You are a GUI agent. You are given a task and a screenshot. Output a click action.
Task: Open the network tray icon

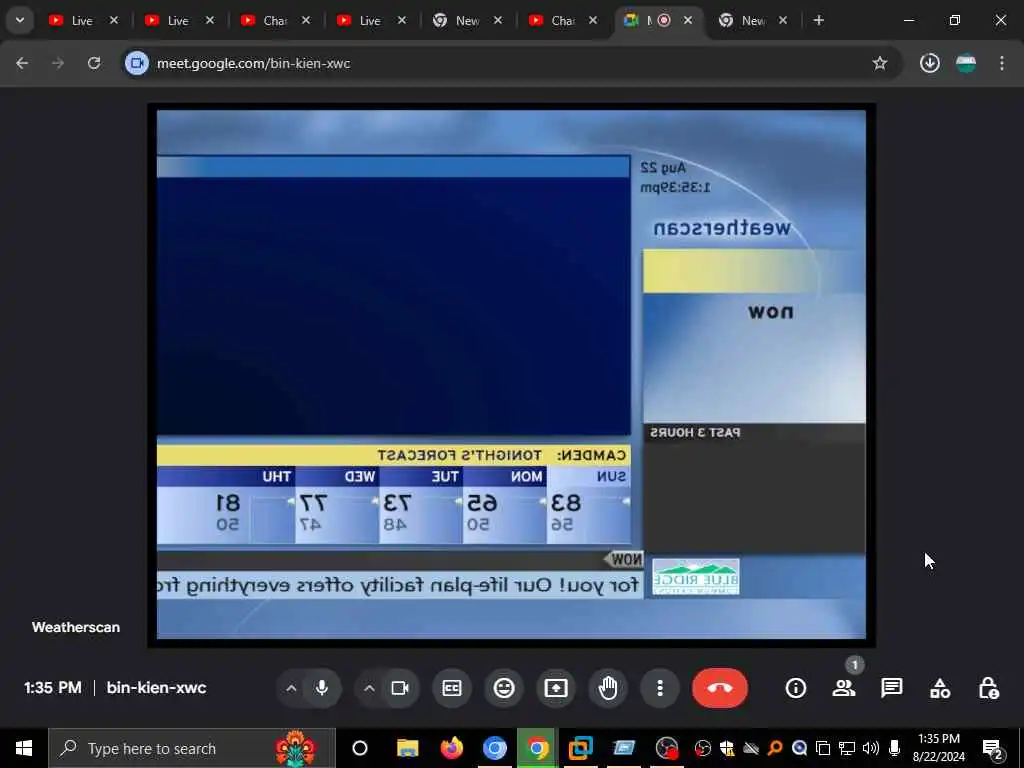click(x=847, y=748)
